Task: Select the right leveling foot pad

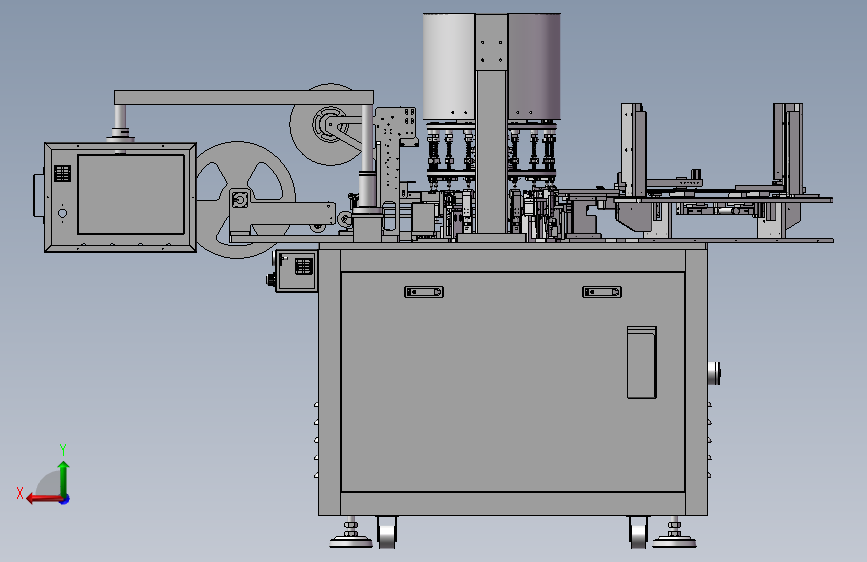Action: (674, 540)
